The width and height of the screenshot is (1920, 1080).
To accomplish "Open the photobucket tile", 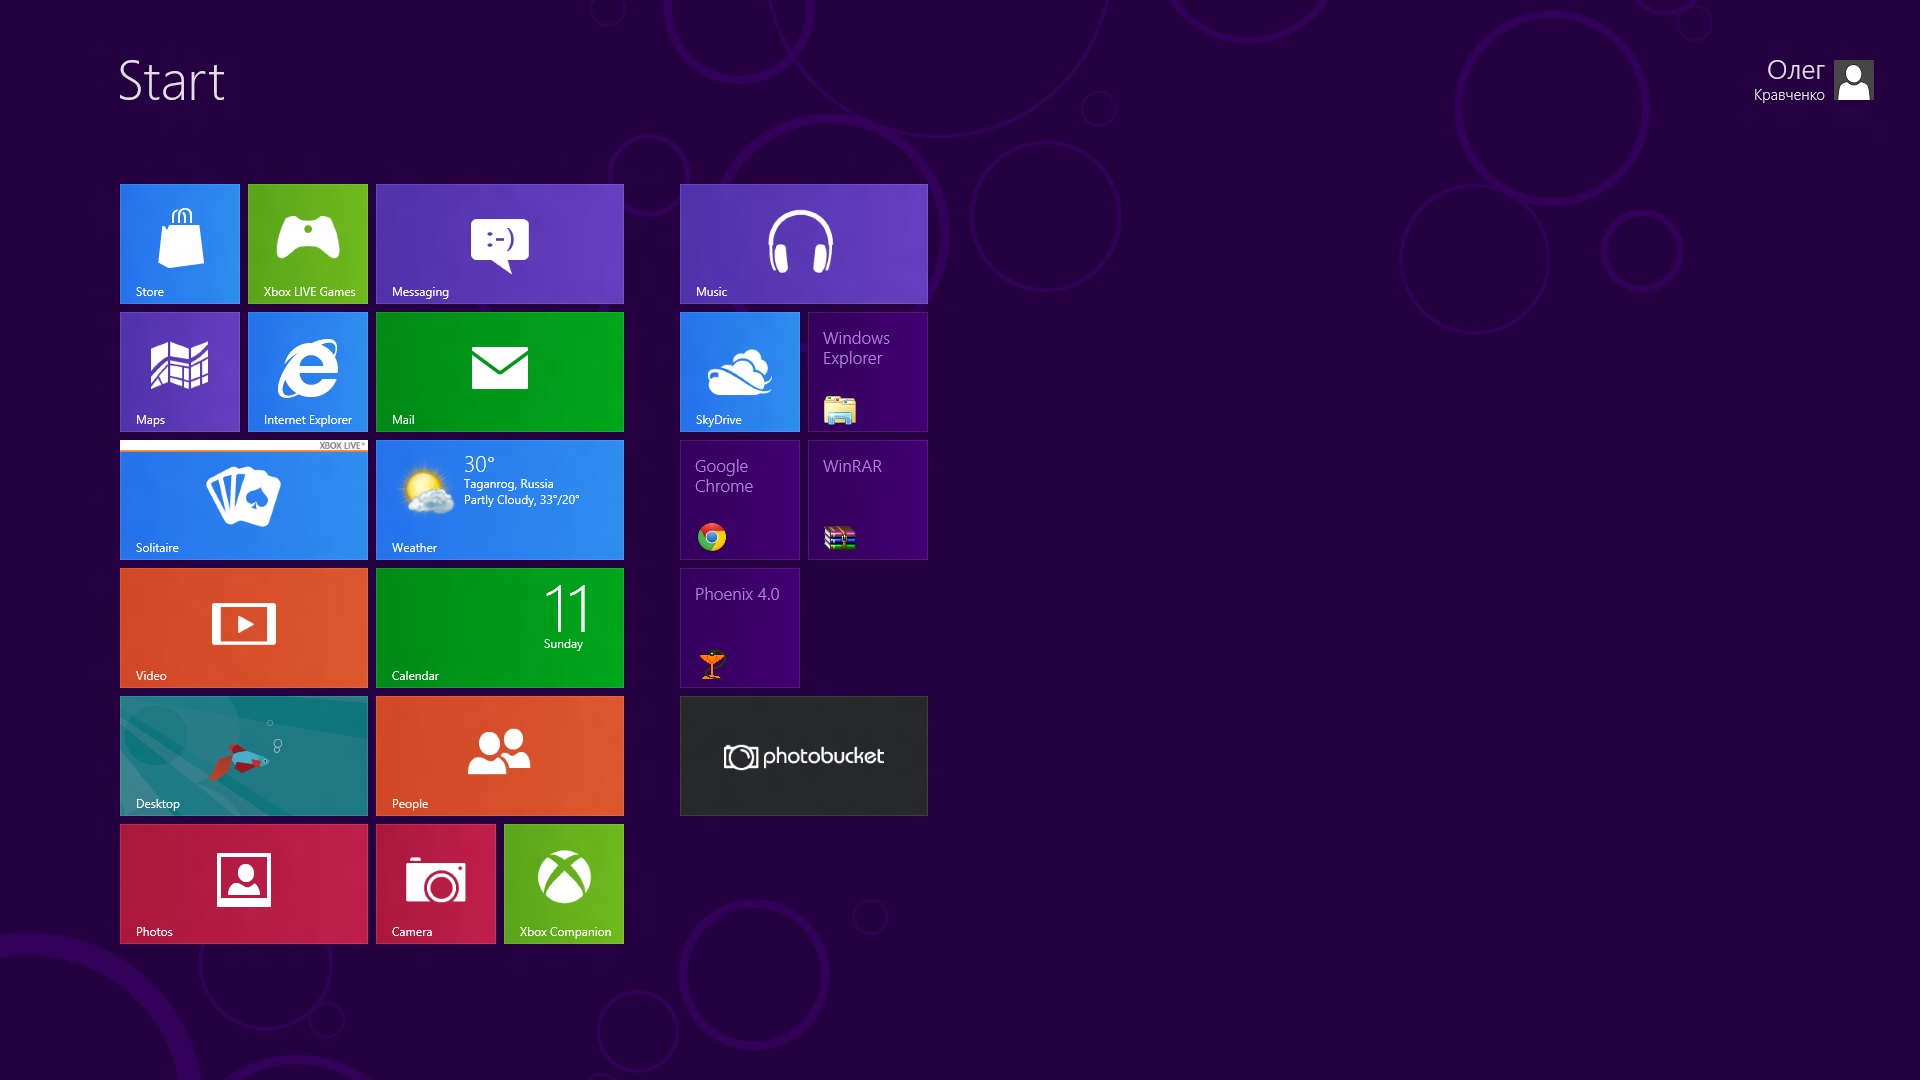I will 804,756.
